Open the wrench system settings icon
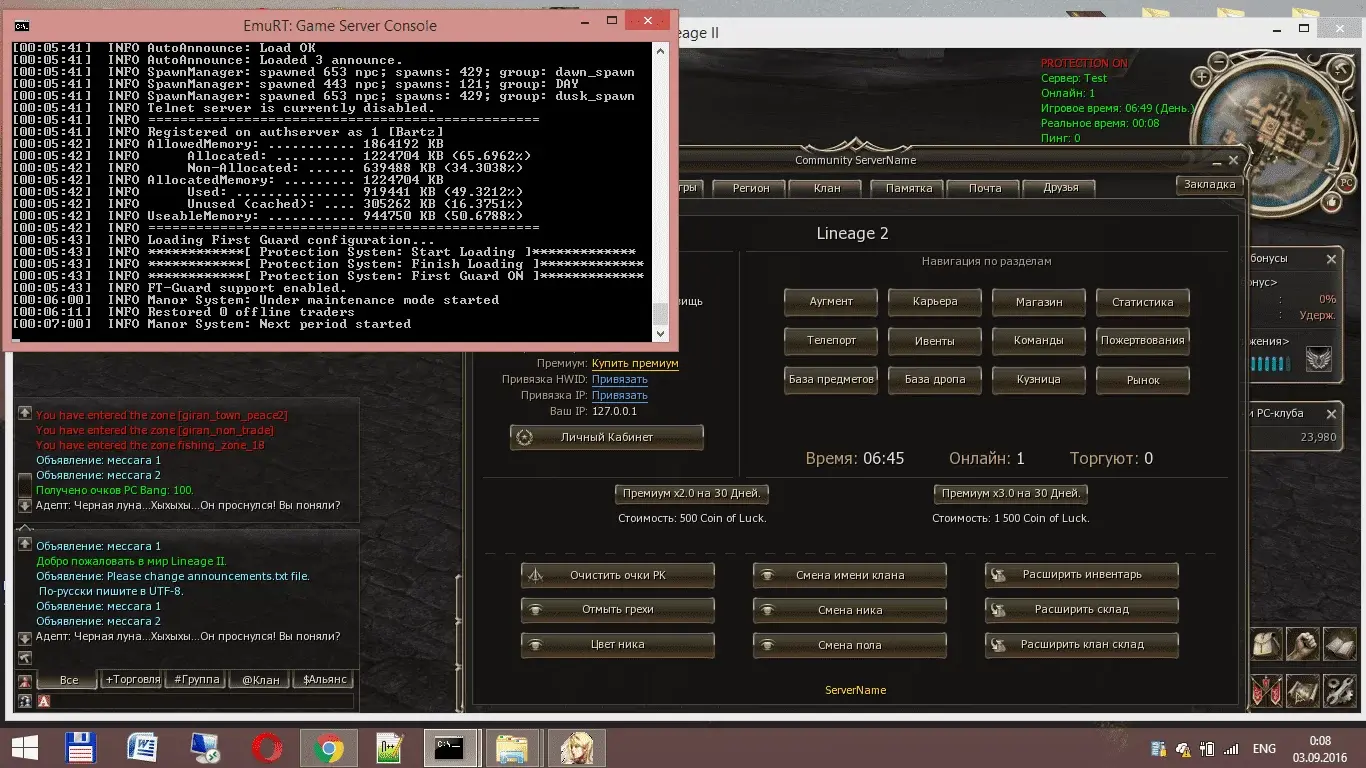 tap(1339, 690)
